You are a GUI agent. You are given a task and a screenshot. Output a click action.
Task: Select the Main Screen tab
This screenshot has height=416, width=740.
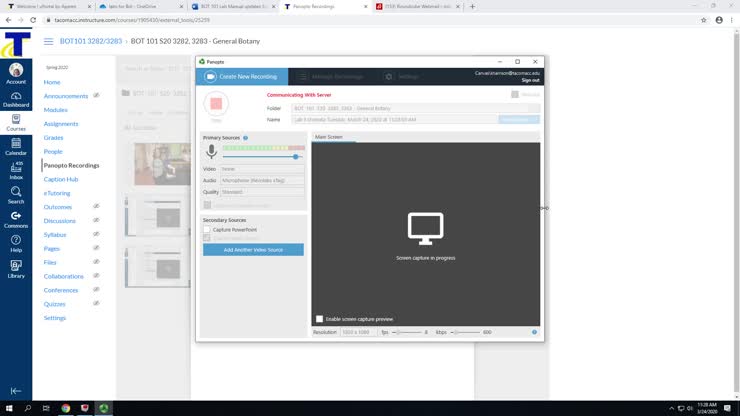tap(328, 137)
